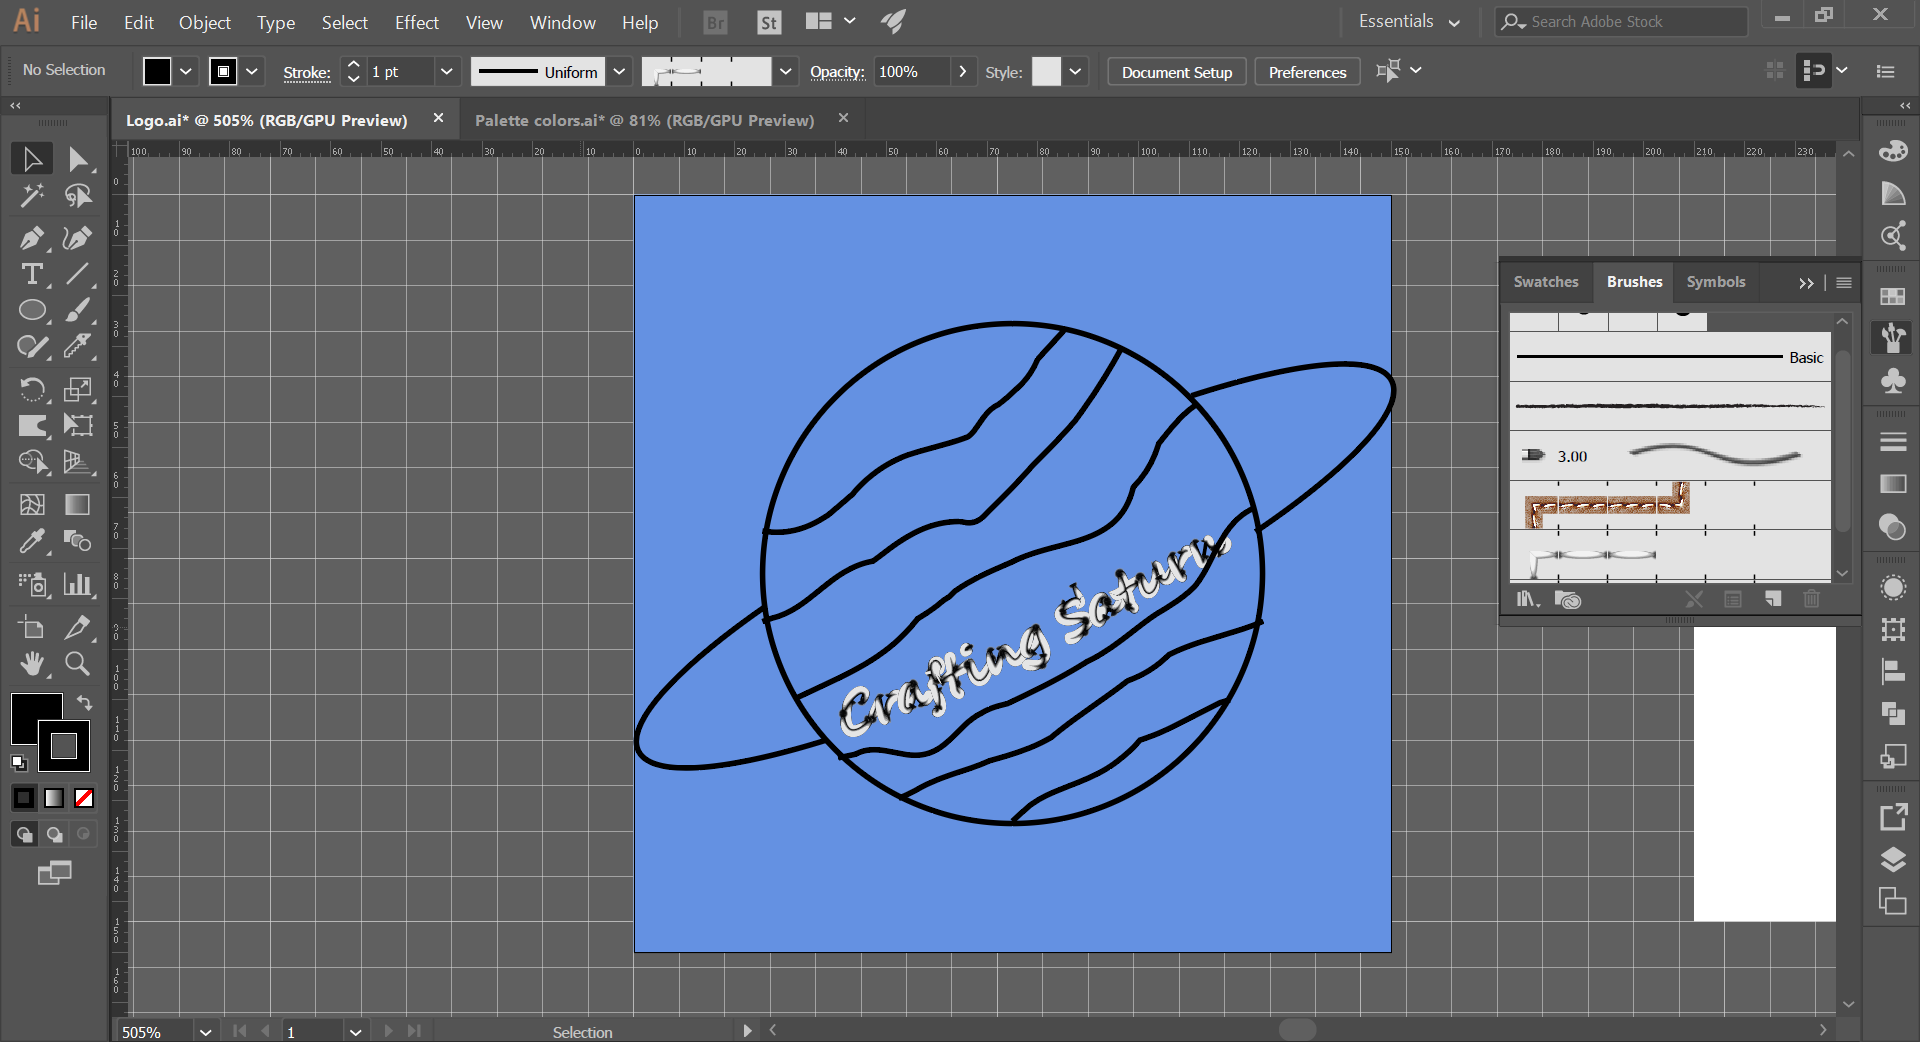Open the Effect menu
The width and height of the screenshot is (1920, 1042).
(x=416, y=22)
